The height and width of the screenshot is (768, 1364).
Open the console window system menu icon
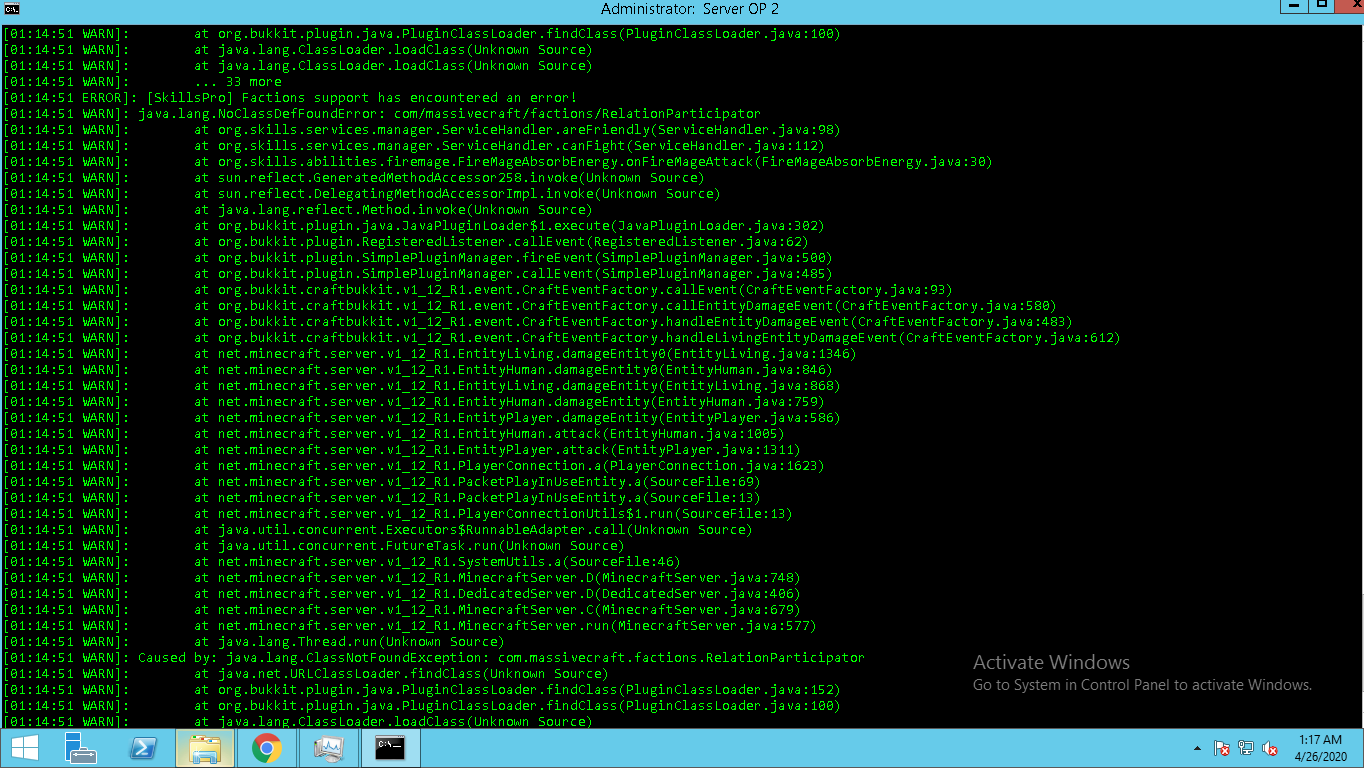12,9
